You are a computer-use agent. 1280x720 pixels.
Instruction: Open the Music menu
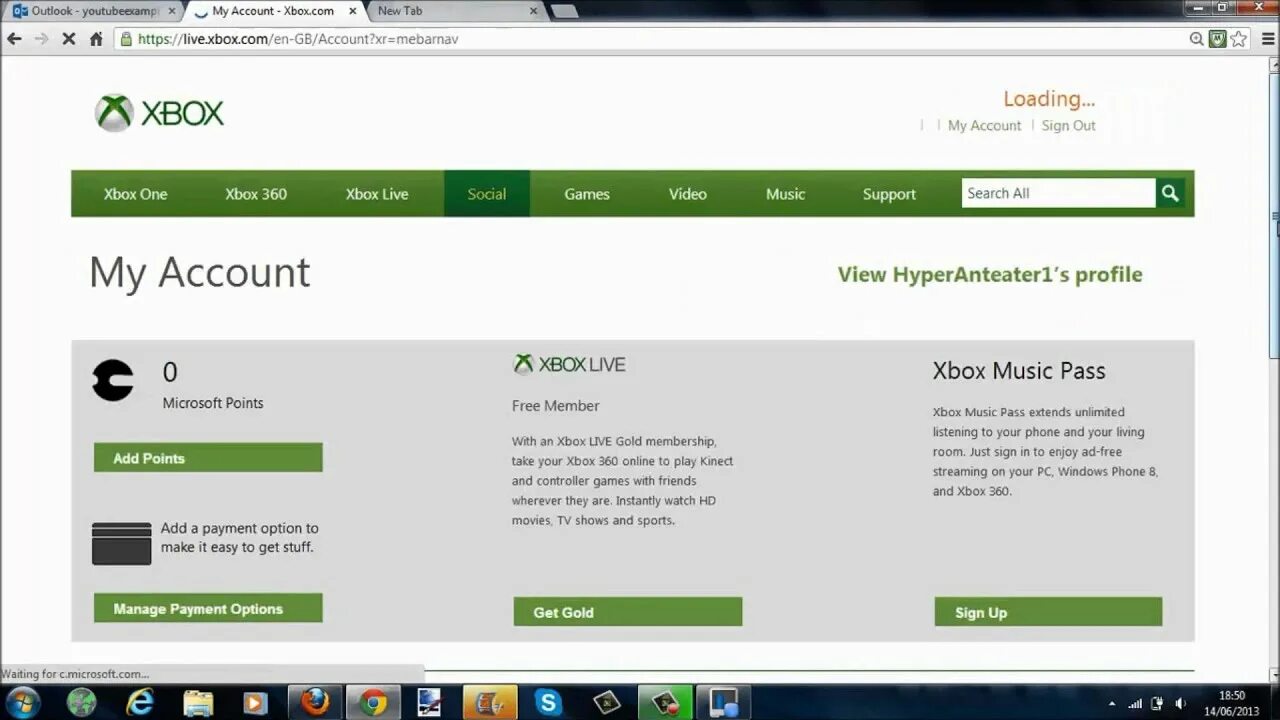click(785, 194)
